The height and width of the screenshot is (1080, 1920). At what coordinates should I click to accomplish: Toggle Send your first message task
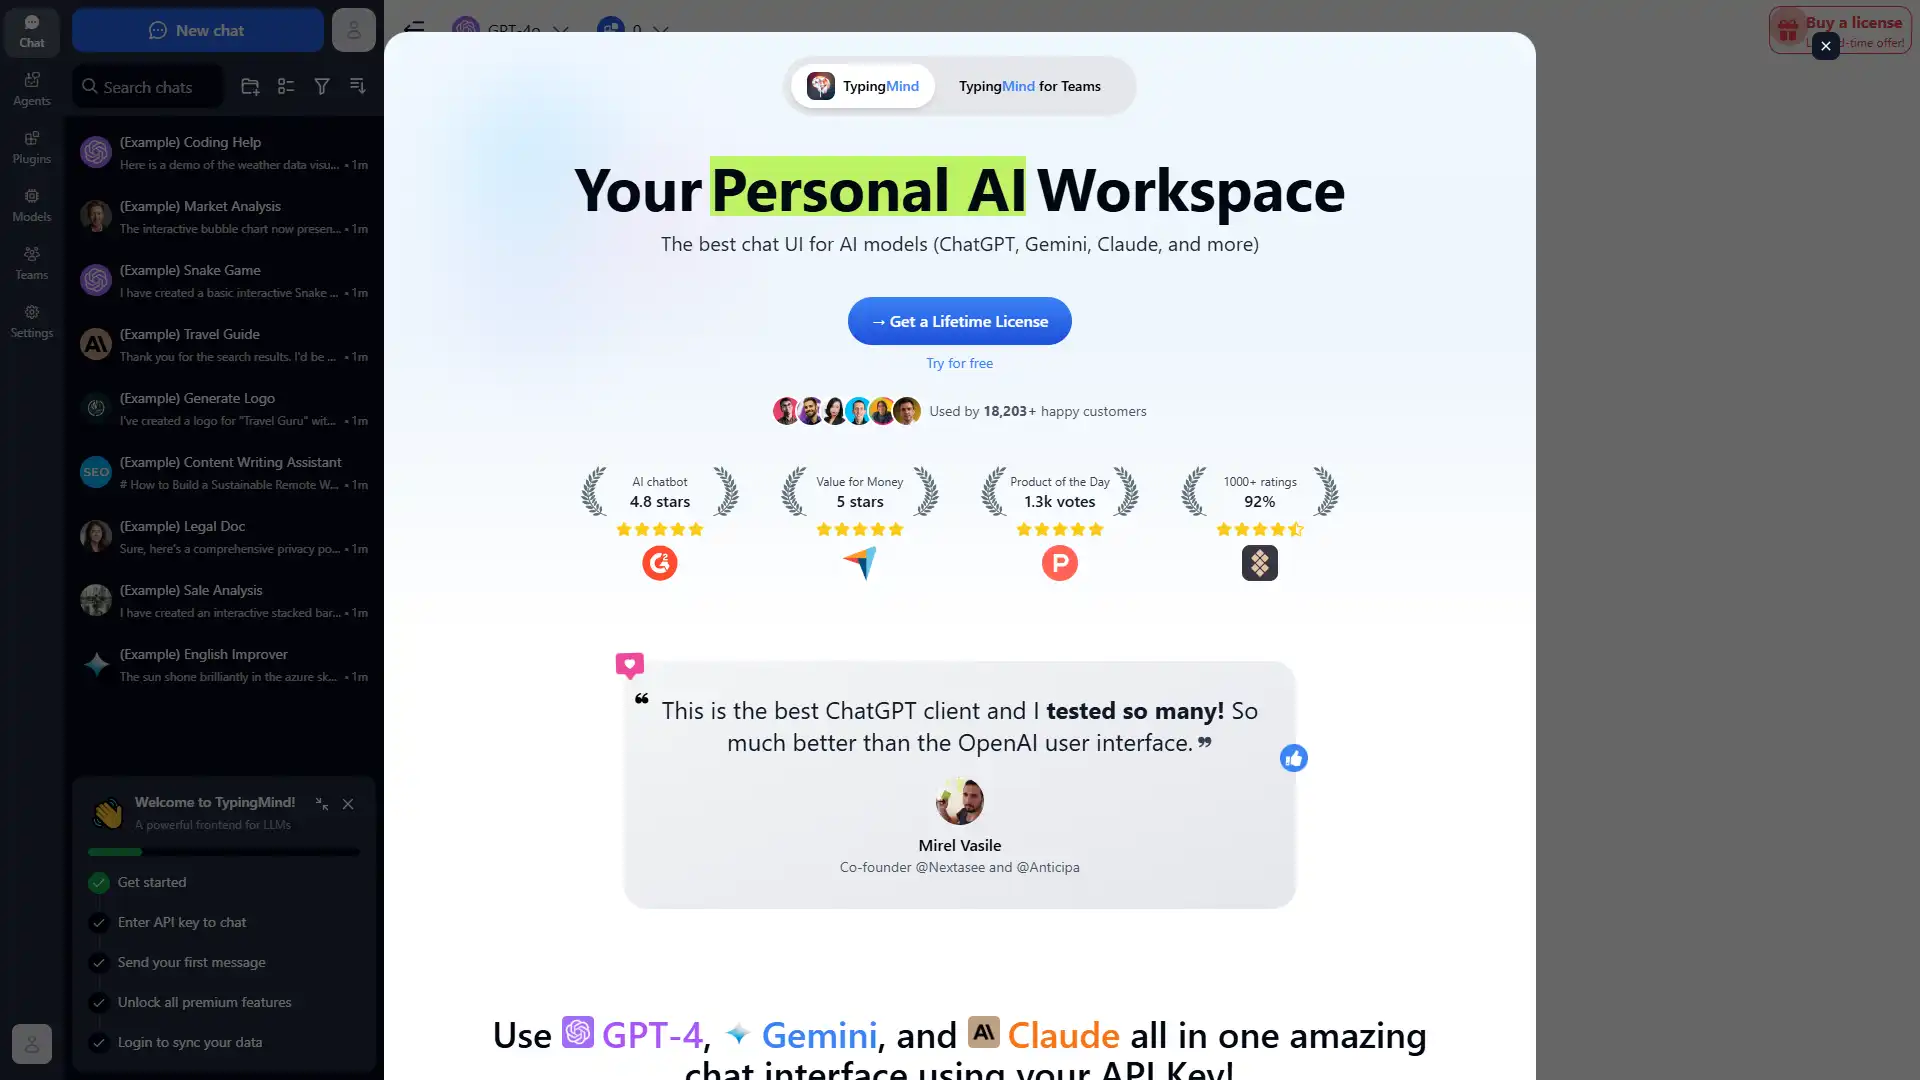(99, 961)
